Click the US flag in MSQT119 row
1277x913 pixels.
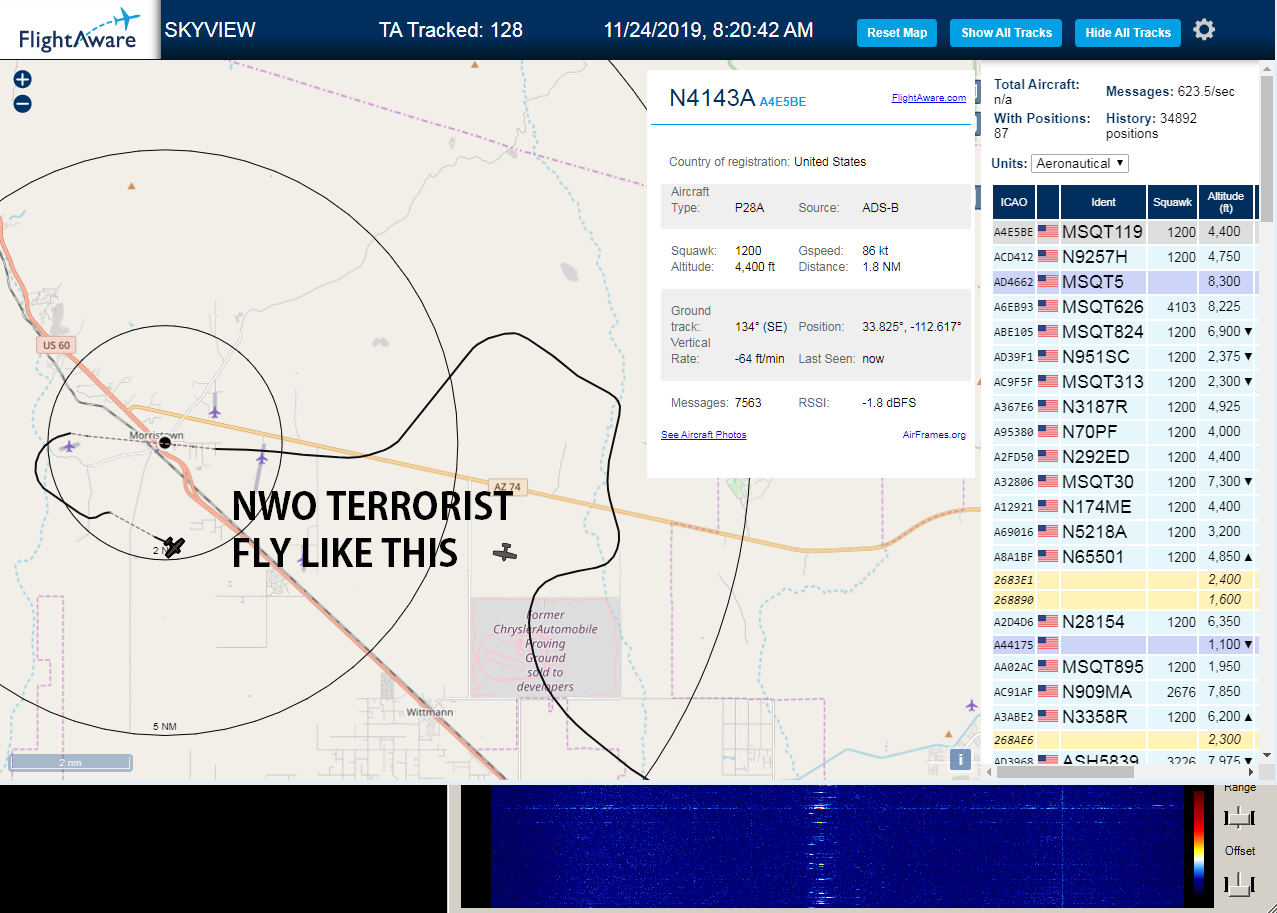1048,232
